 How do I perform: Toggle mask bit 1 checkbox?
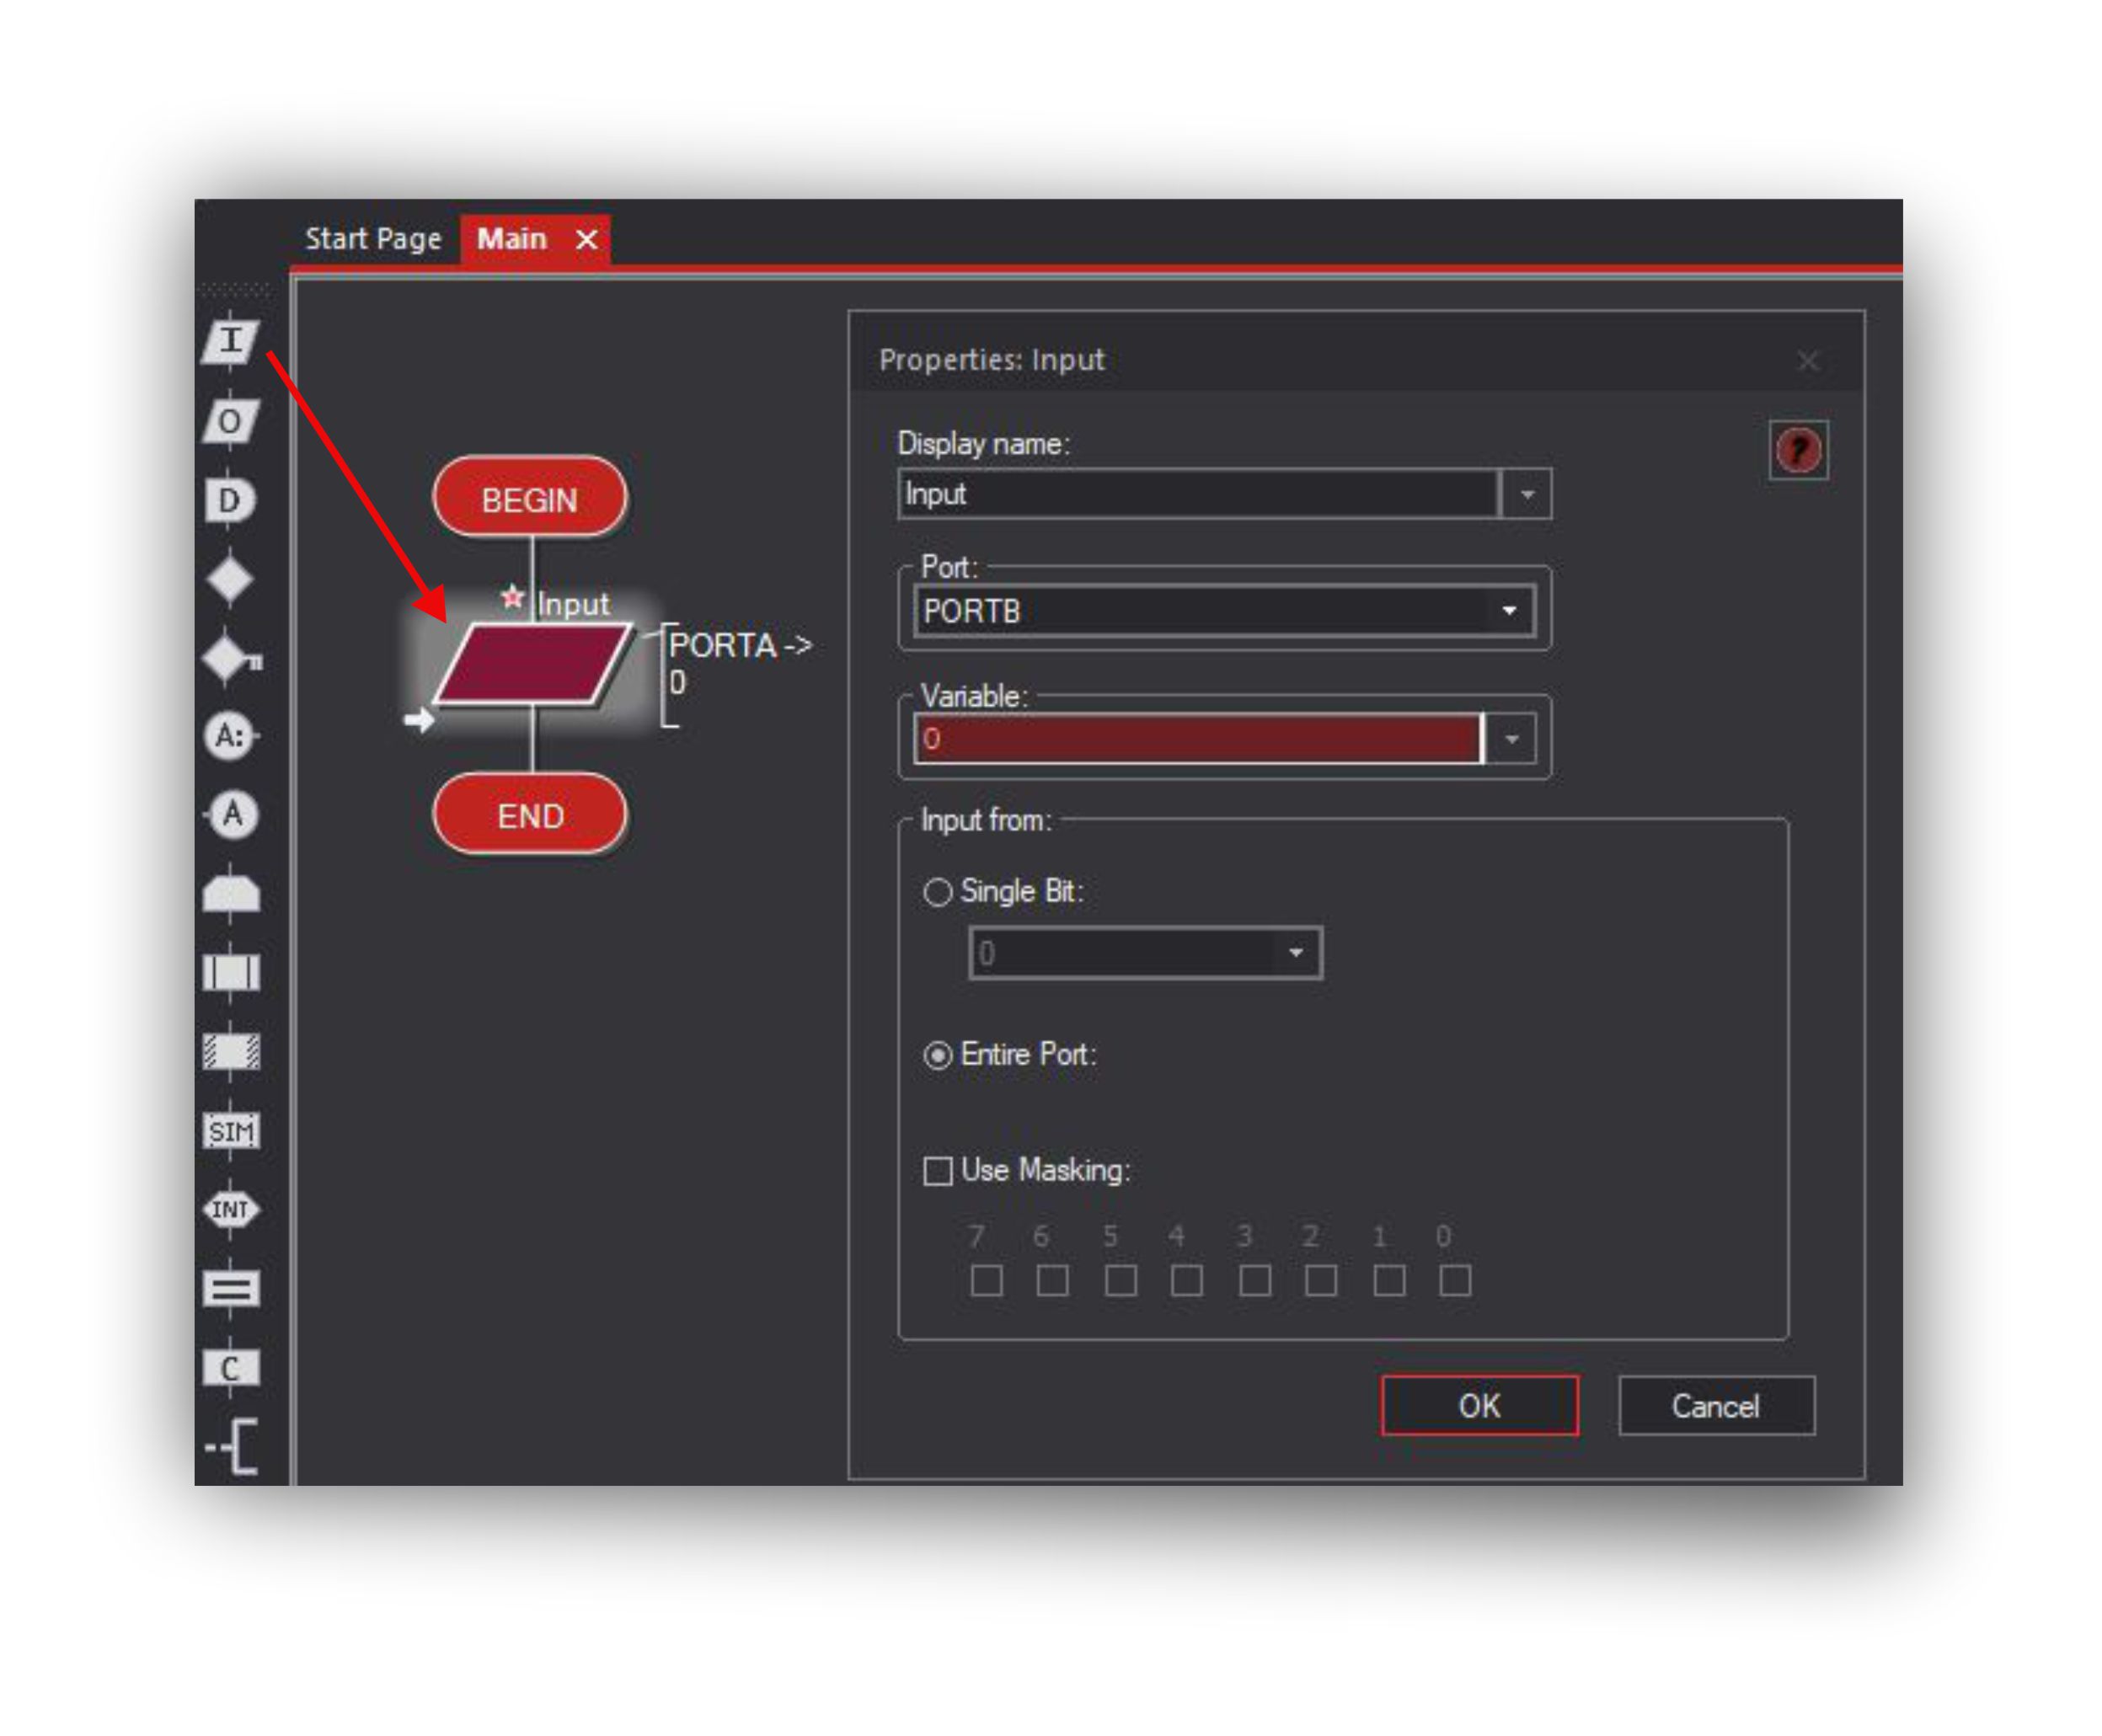tap(1389, 1281)
